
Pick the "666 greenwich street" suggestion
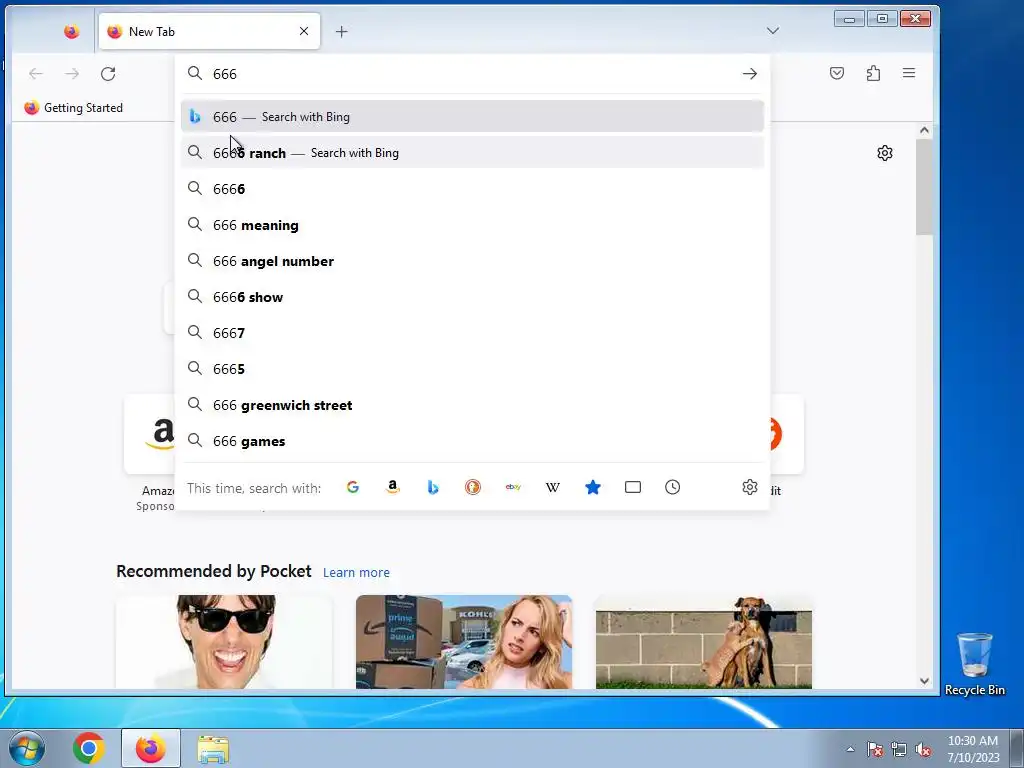(472, 406)
